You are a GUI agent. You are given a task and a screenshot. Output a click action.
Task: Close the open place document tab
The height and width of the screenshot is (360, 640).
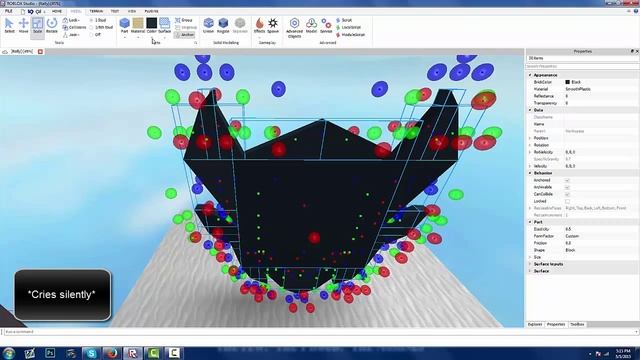tap(40, 51)
